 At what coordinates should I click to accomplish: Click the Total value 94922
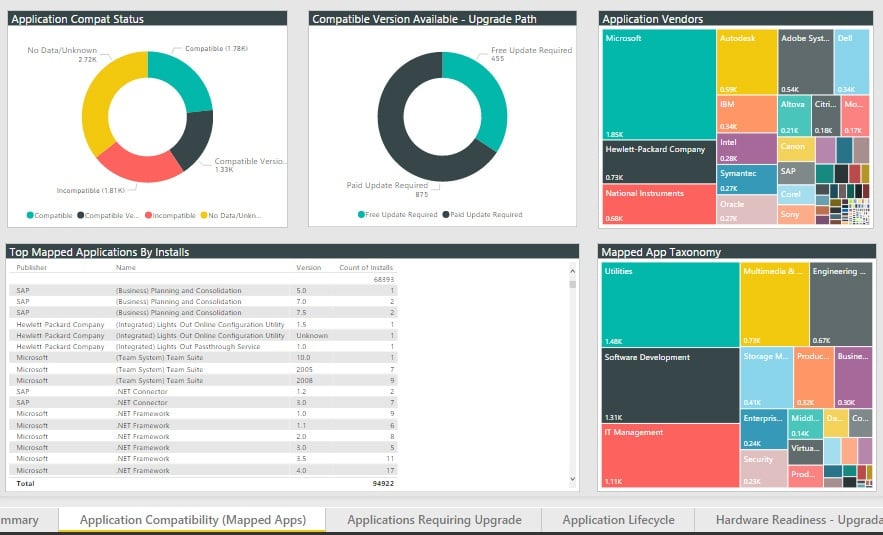tap(383, 483)
